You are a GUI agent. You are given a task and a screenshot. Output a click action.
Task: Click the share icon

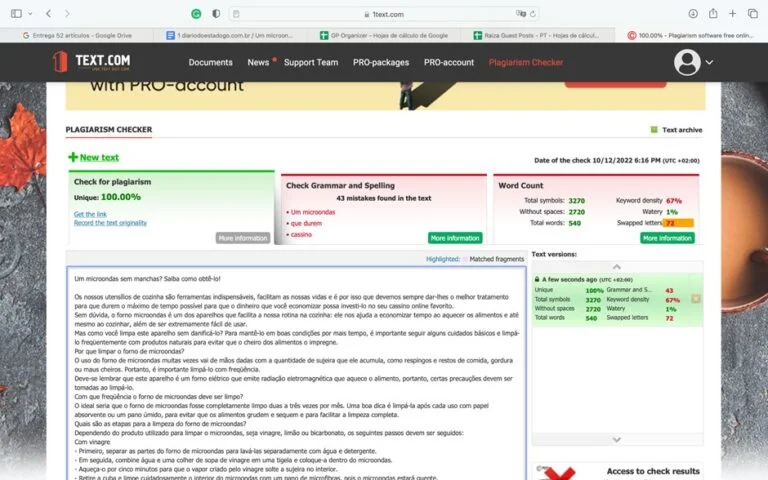tap(713, 13)
